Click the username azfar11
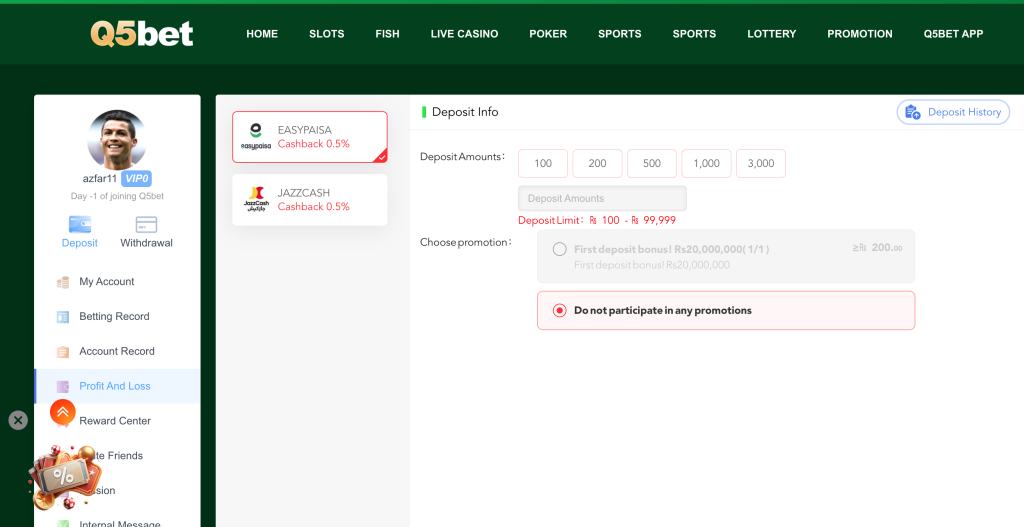Screen dimensions: 1024x527 pyautogui.click(x=100, y=179)
